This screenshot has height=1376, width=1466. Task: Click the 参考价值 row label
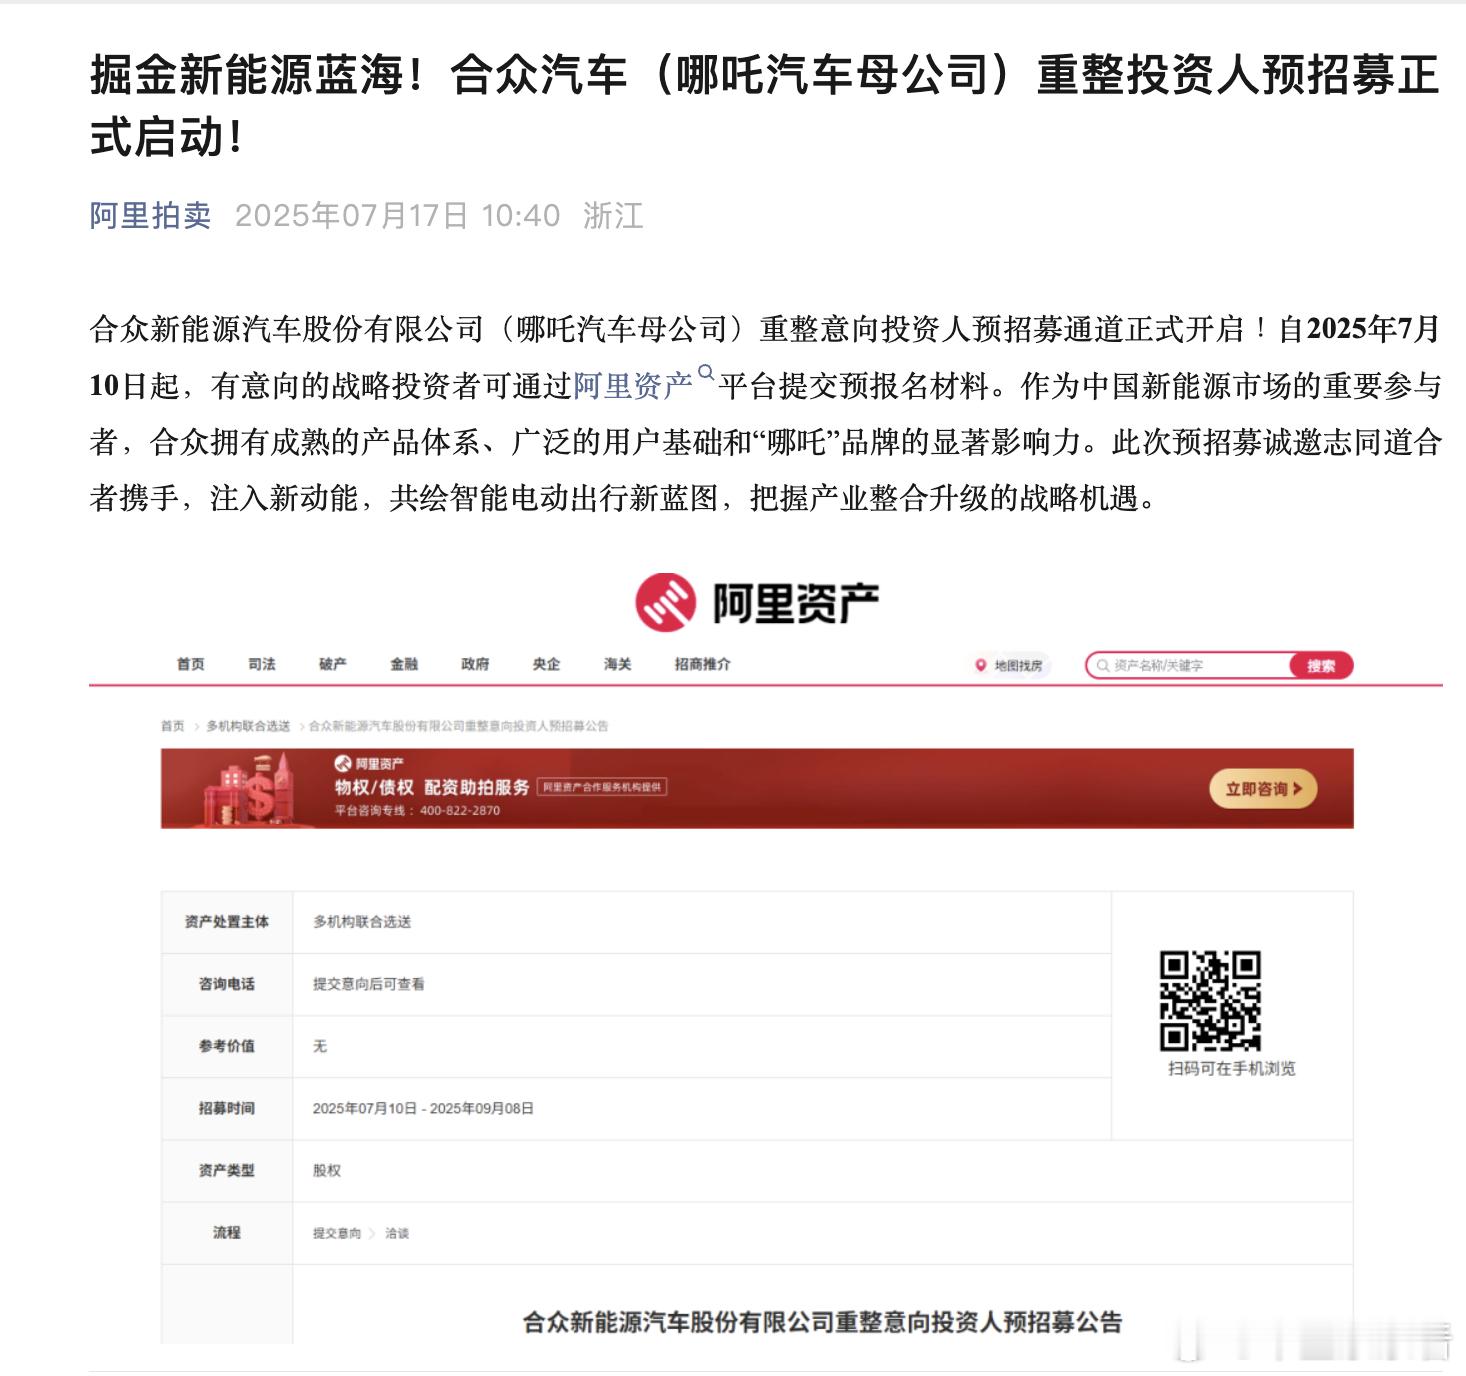[227, 1046]
